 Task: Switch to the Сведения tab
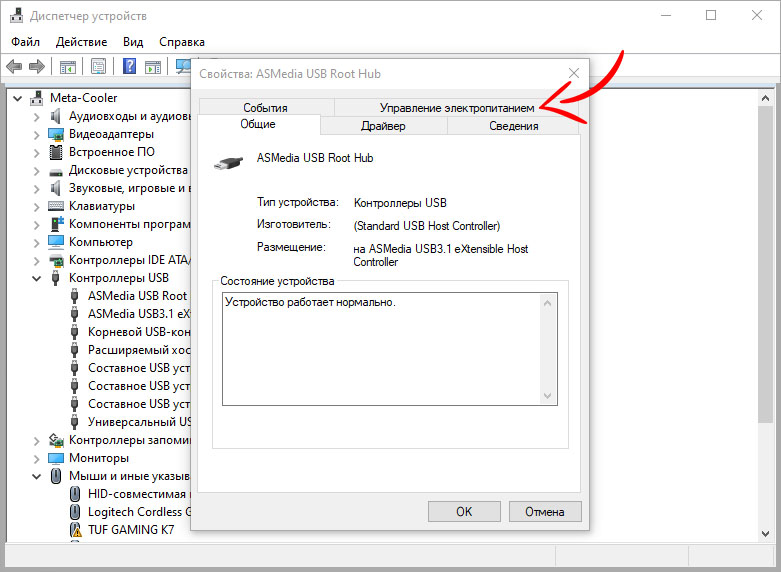click(x=514, y=126)
